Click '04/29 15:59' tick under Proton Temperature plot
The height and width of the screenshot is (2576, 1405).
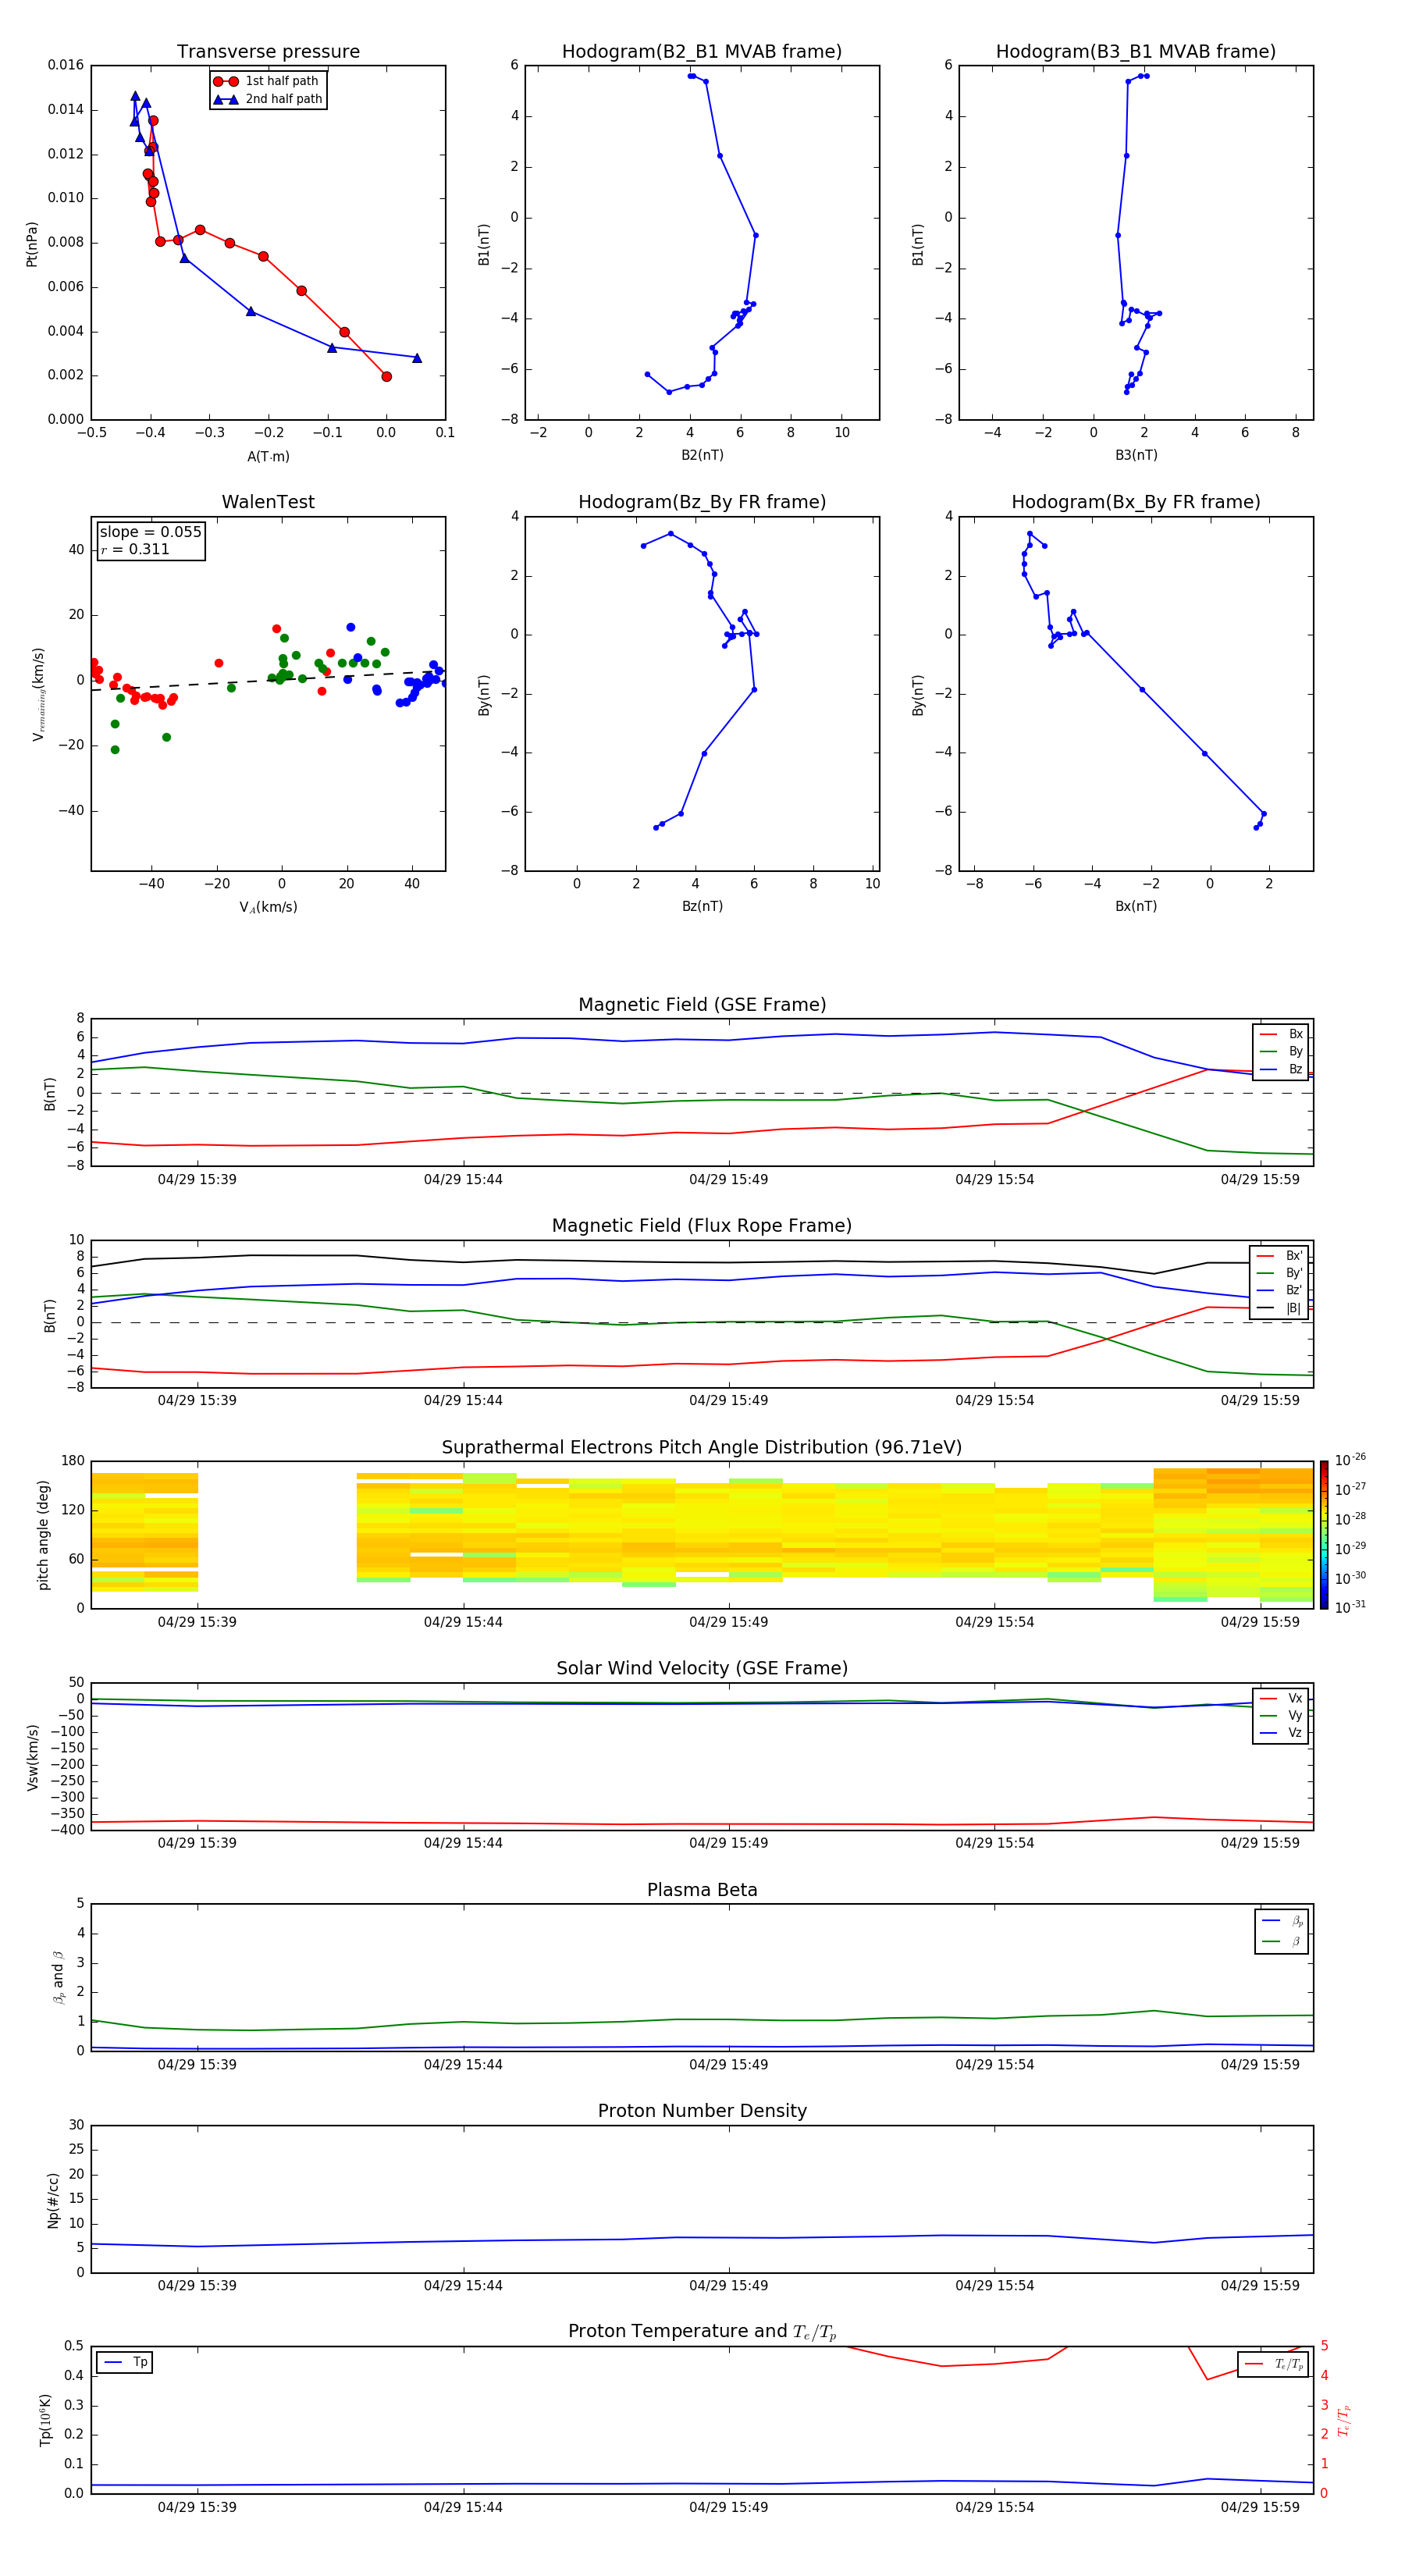(x=1260, y=2507)
